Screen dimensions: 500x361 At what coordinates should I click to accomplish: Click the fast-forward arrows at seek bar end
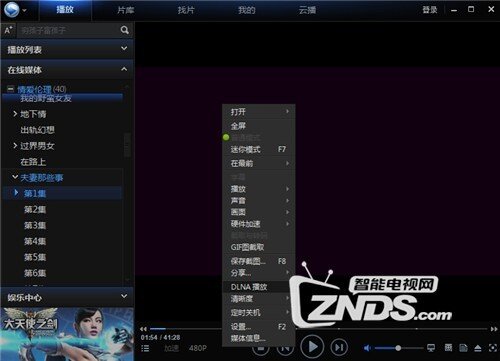(494, 329)
